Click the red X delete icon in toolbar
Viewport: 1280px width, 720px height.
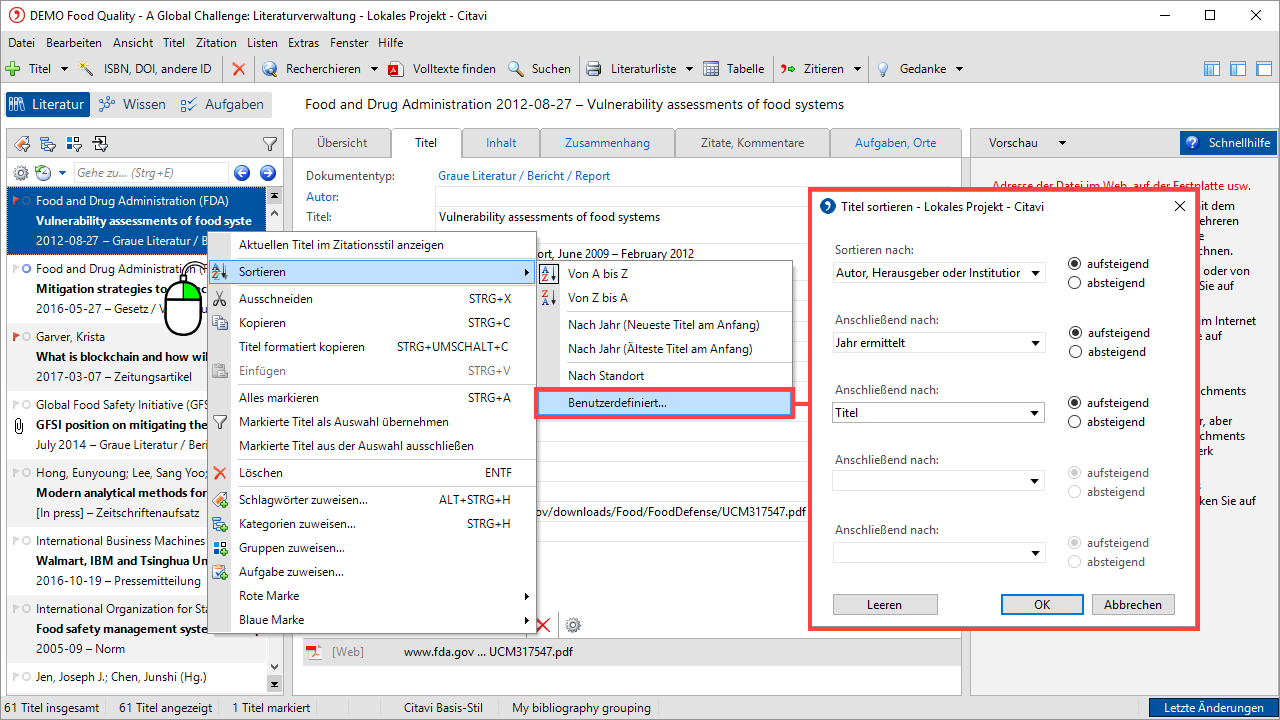pos(238,69)
